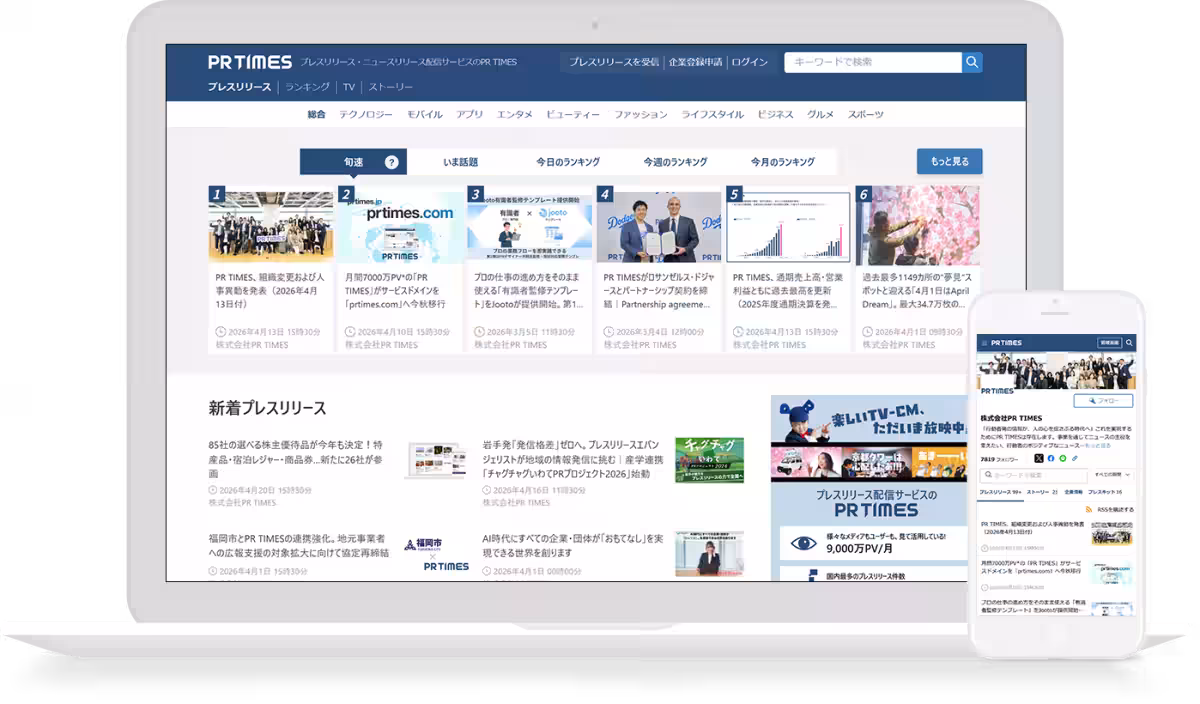Tap プレスキット tab on phone
The height and width of the screenshot is (704, 1200).
pyautogui.click(x=1105, y=492)
